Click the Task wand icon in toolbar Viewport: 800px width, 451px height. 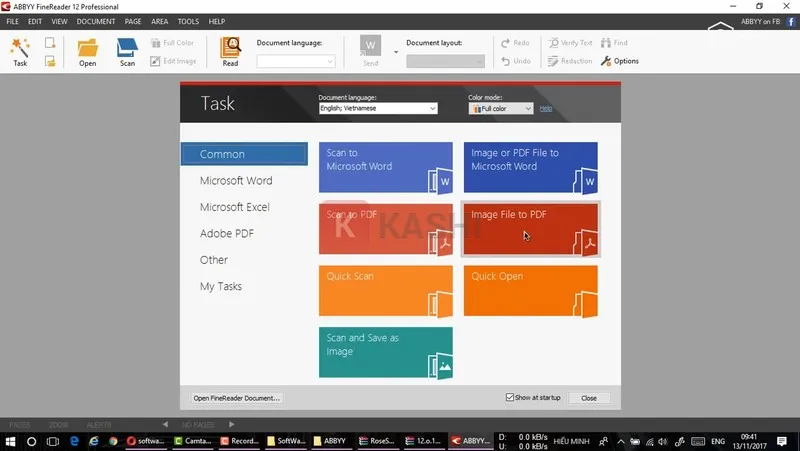coord(20,52)
